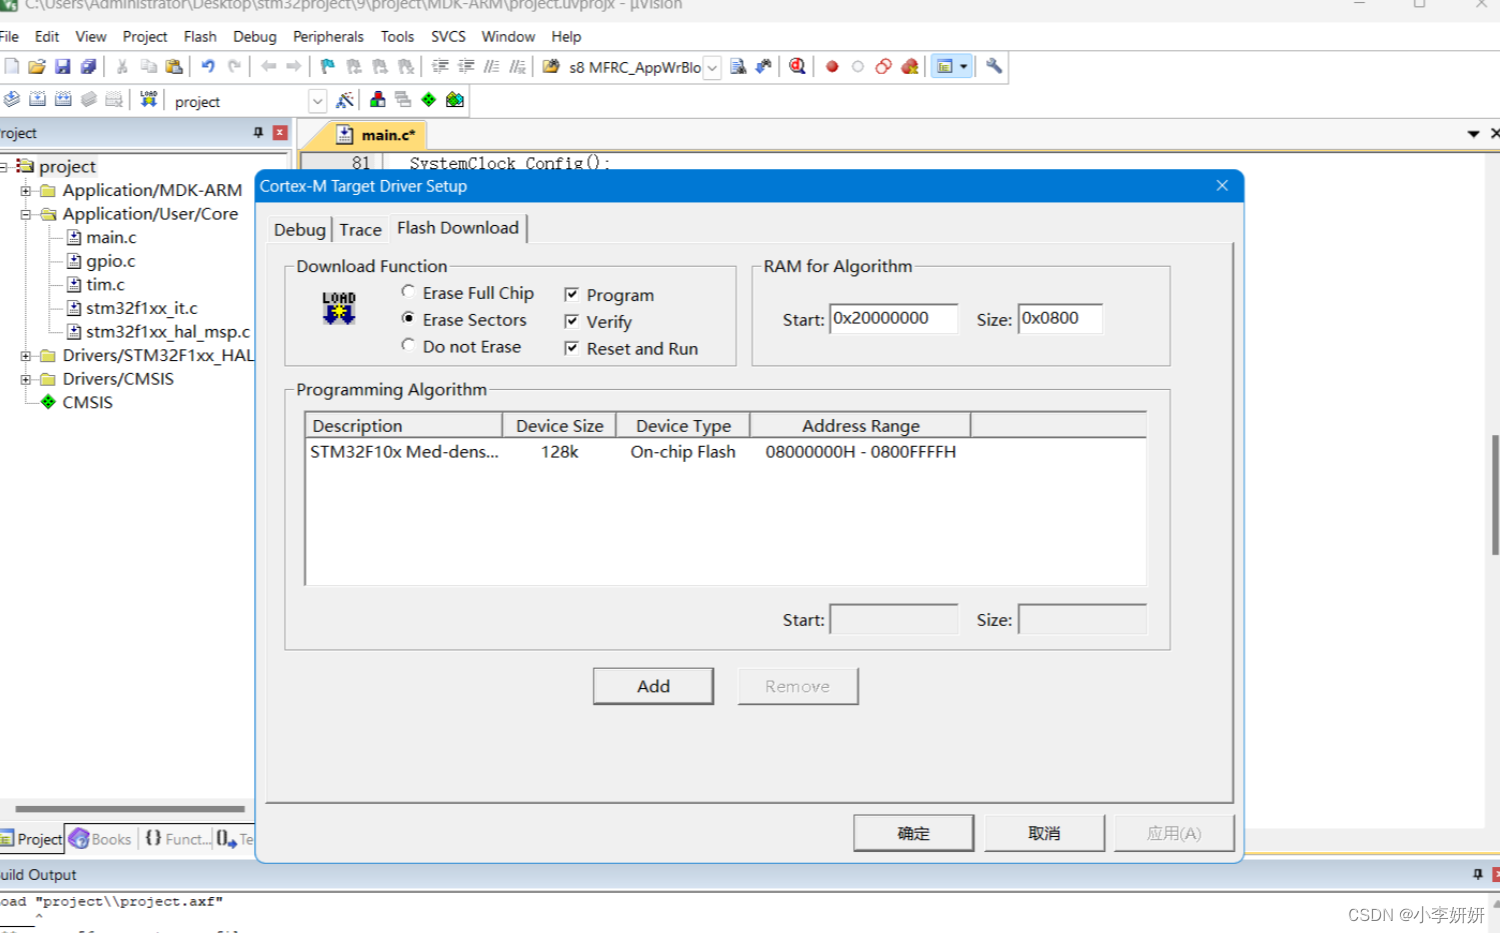Disable the Reset and Run option
Viewport: 1500px width, 933px height.
(x=571, y=348)
